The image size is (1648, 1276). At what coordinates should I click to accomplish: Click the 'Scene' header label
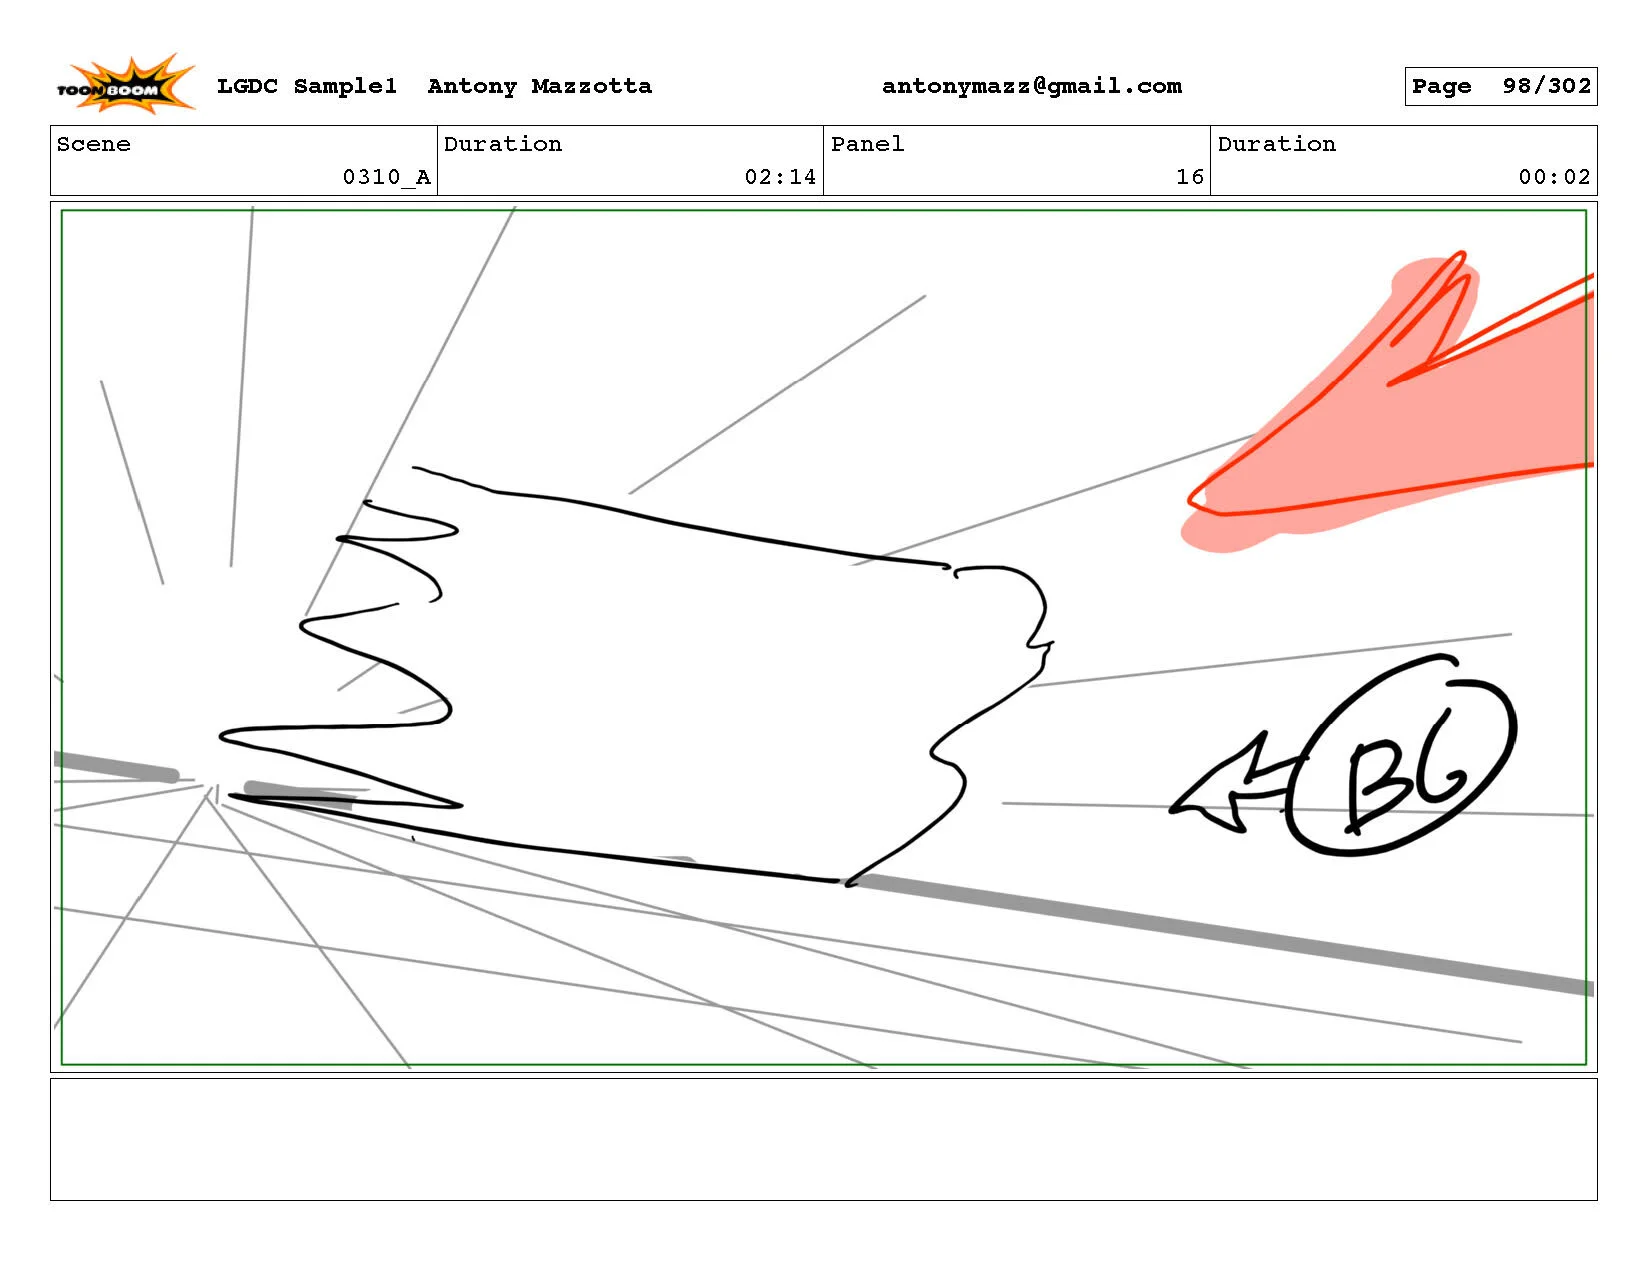click(x=94, y=144)
